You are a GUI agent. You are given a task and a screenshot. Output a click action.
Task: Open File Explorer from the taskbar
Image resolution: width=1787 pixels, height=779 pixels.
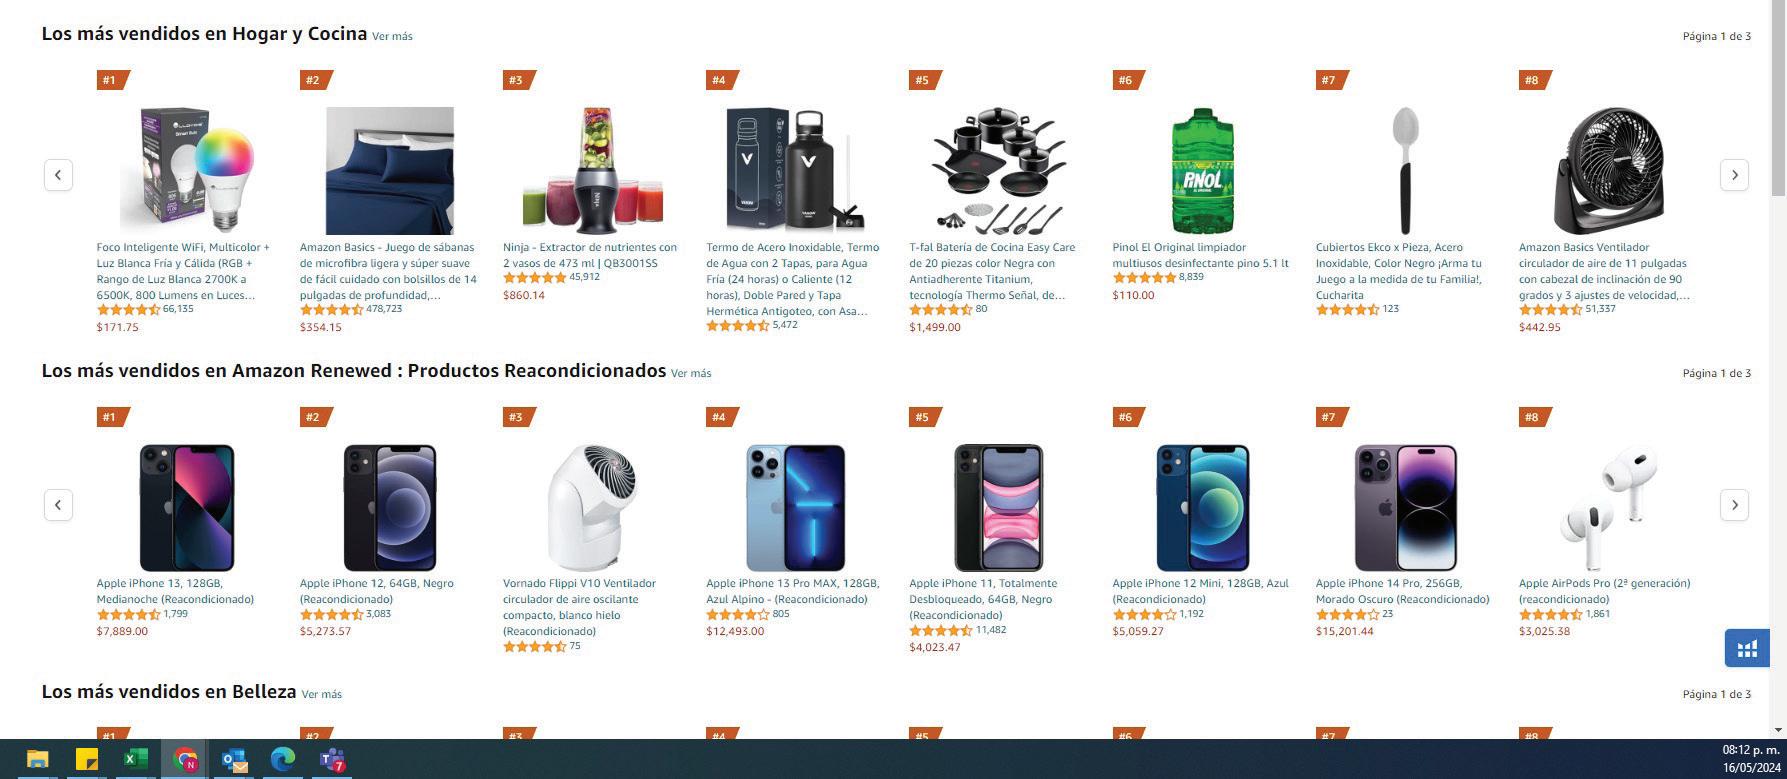[x=37, y=760]
